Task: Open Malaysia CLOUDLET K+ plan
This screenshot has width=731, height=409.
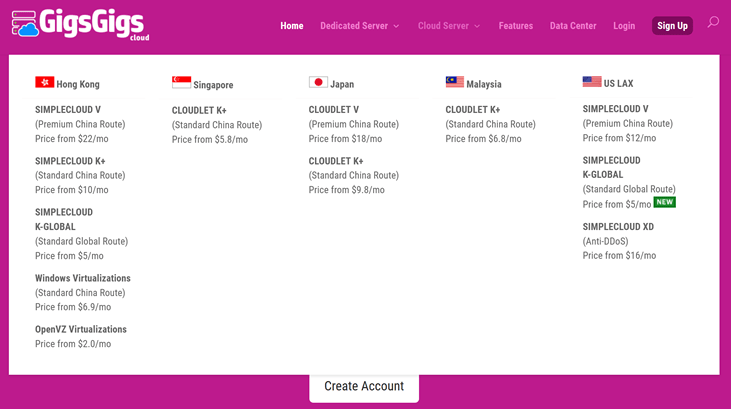Action: click(473, 110)
